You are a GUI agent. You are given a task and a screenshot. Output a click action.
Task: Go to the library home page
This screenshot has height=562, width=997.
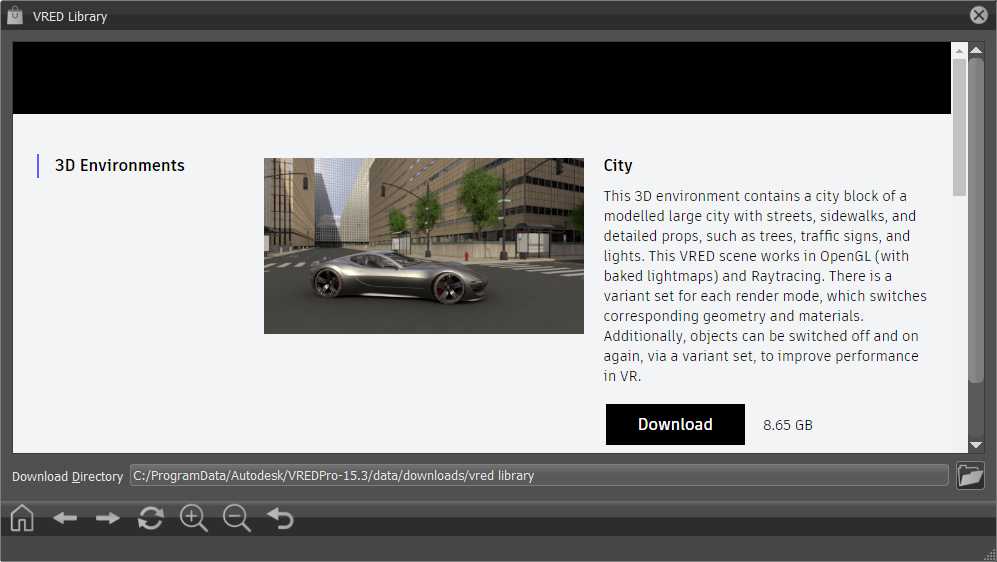click(x=22, y=518)
